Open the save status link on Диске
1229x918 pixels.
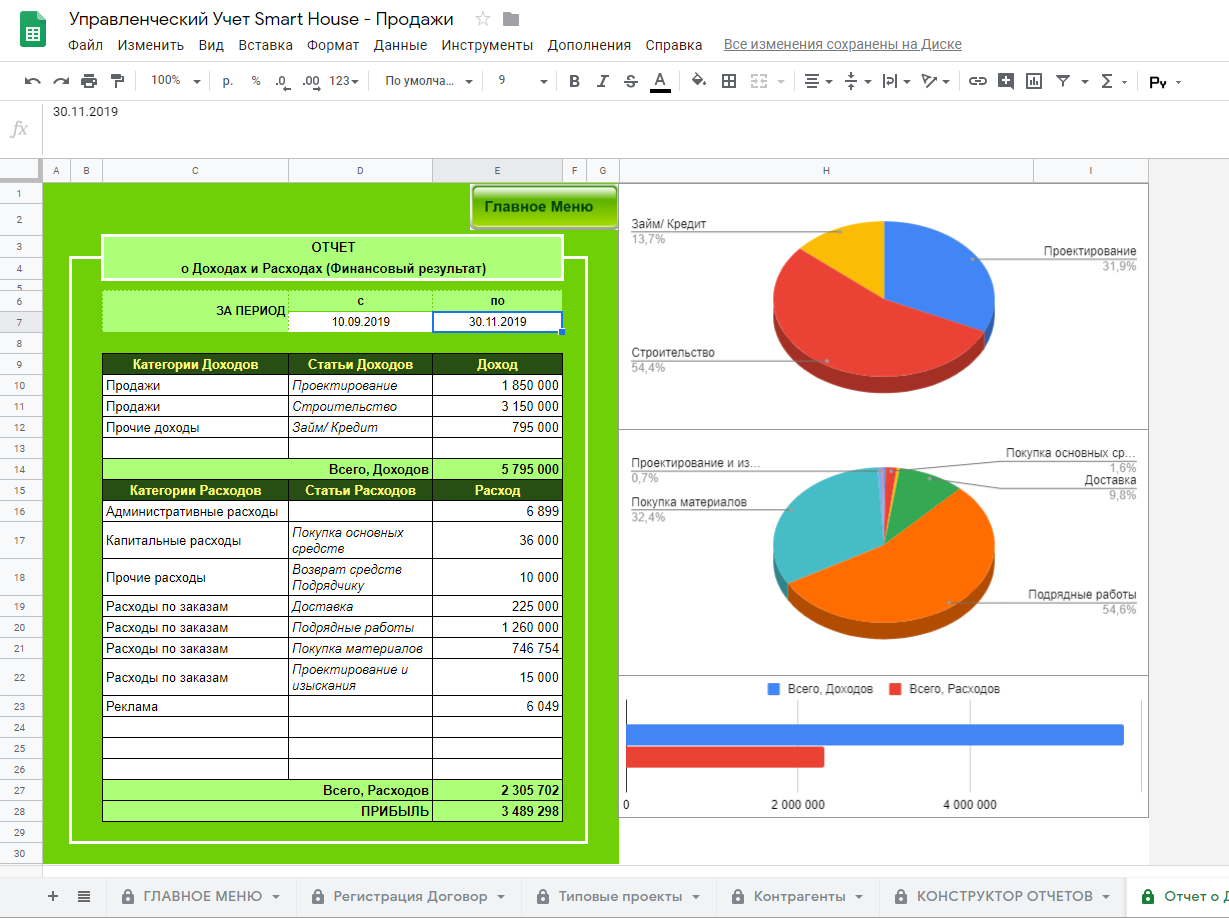(x=842, y=45)
